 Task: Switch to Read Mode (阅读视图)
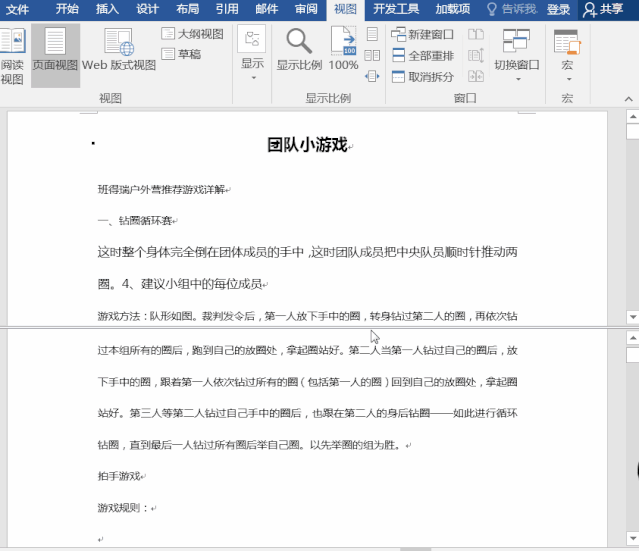[x=12, y=56]
